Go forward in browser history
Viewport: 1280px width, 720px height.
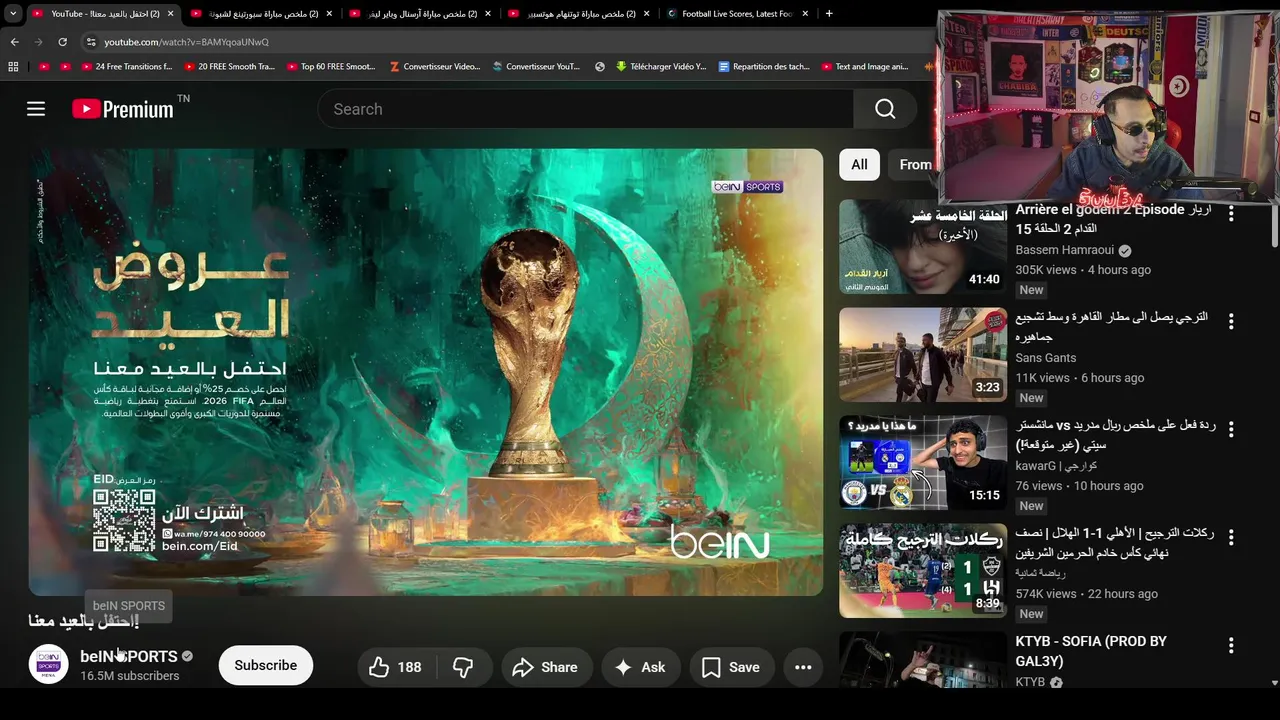(38, 42)
